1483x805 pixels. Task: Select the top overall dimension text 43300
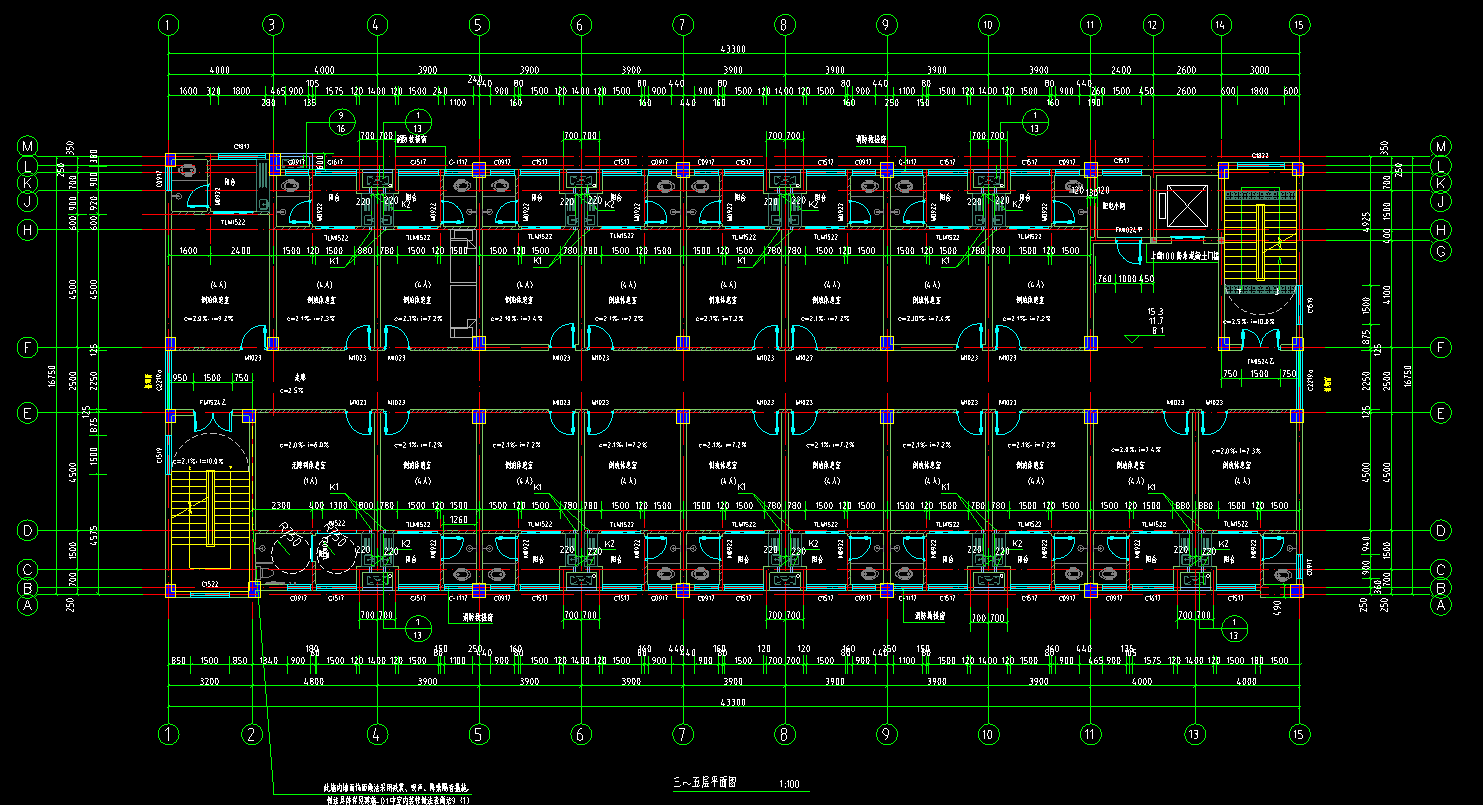[x=733, y=50]
